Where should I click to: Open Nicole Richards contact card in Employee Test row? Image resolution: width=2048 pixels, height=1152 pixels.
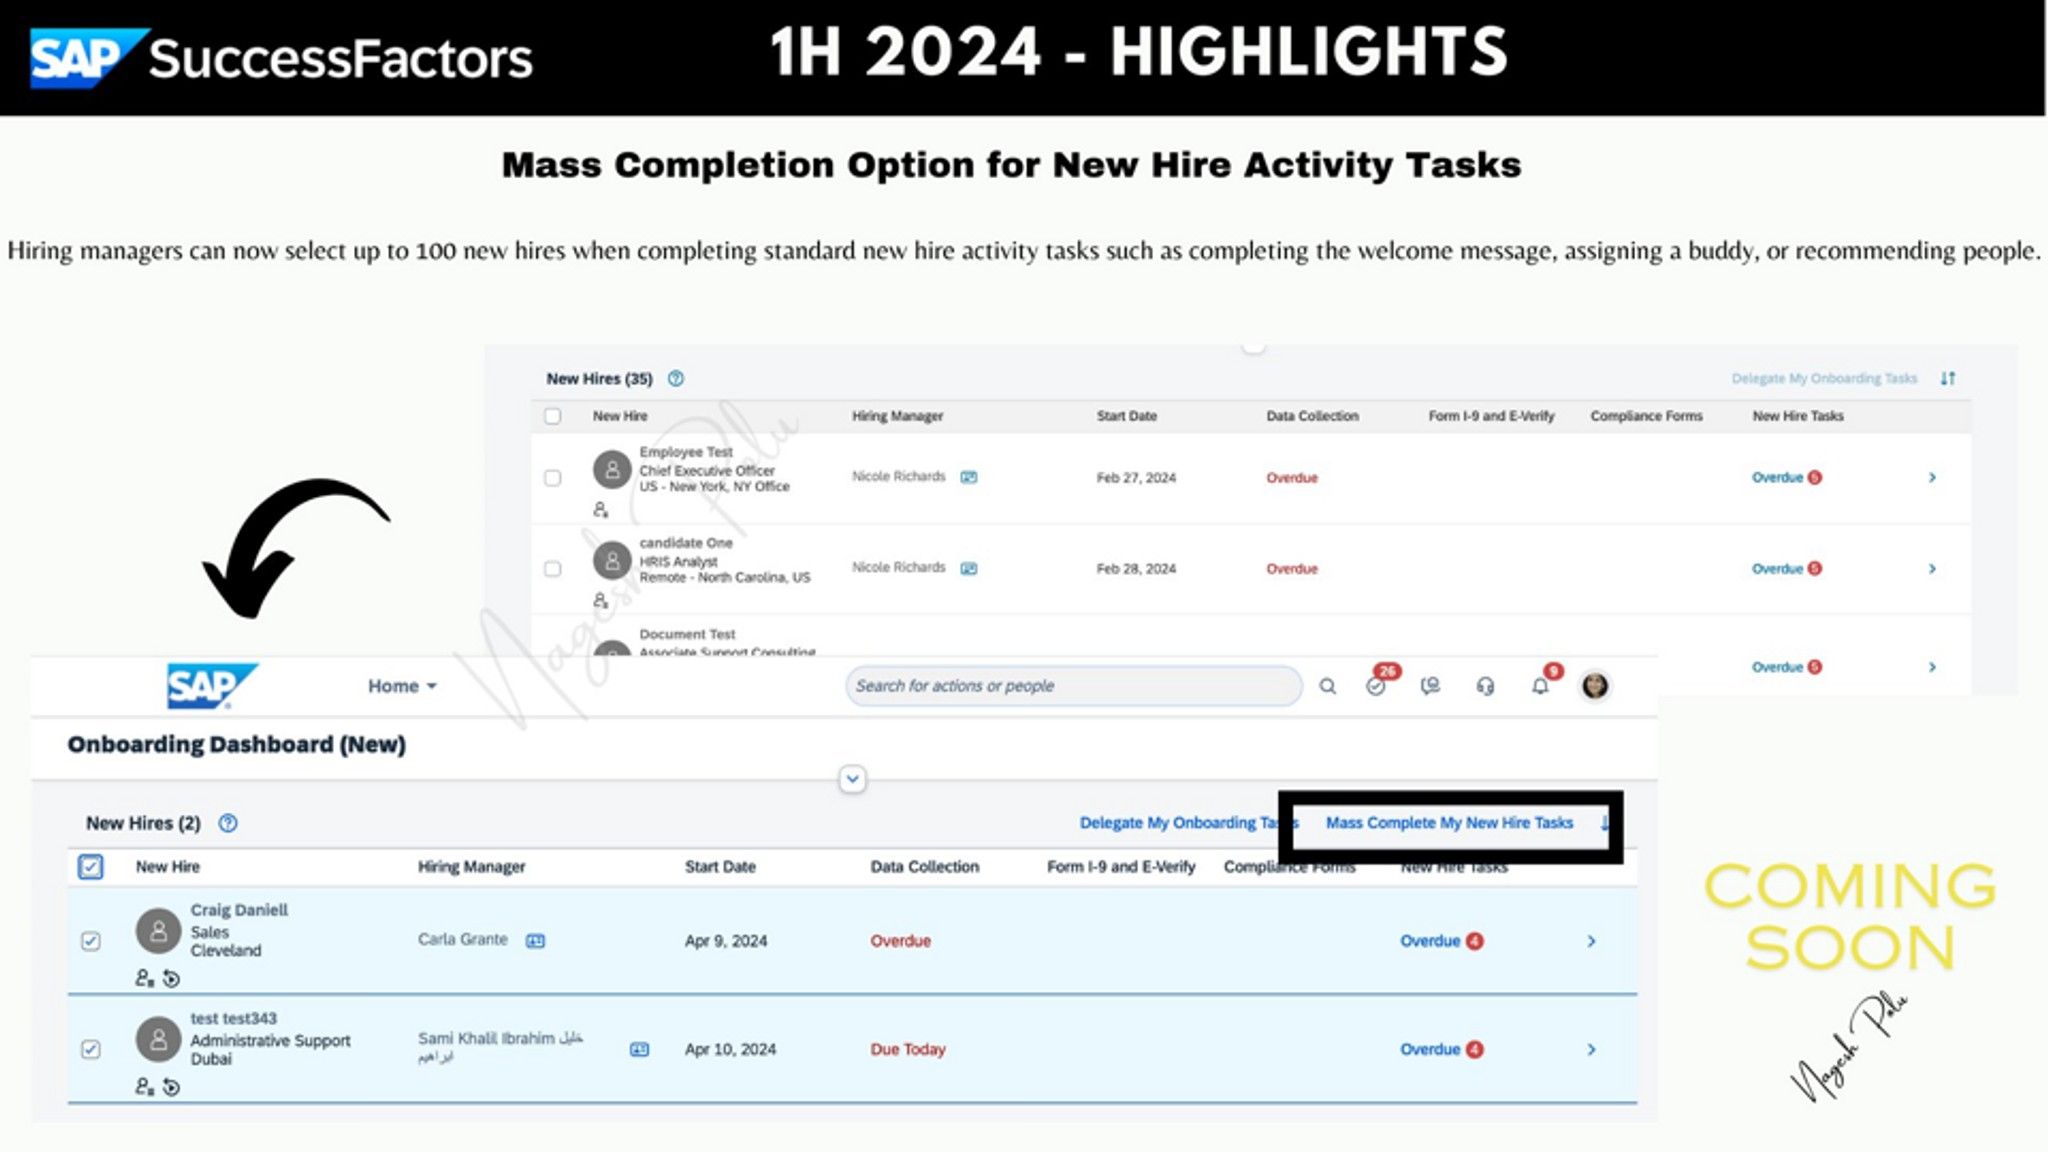(969, 477)
